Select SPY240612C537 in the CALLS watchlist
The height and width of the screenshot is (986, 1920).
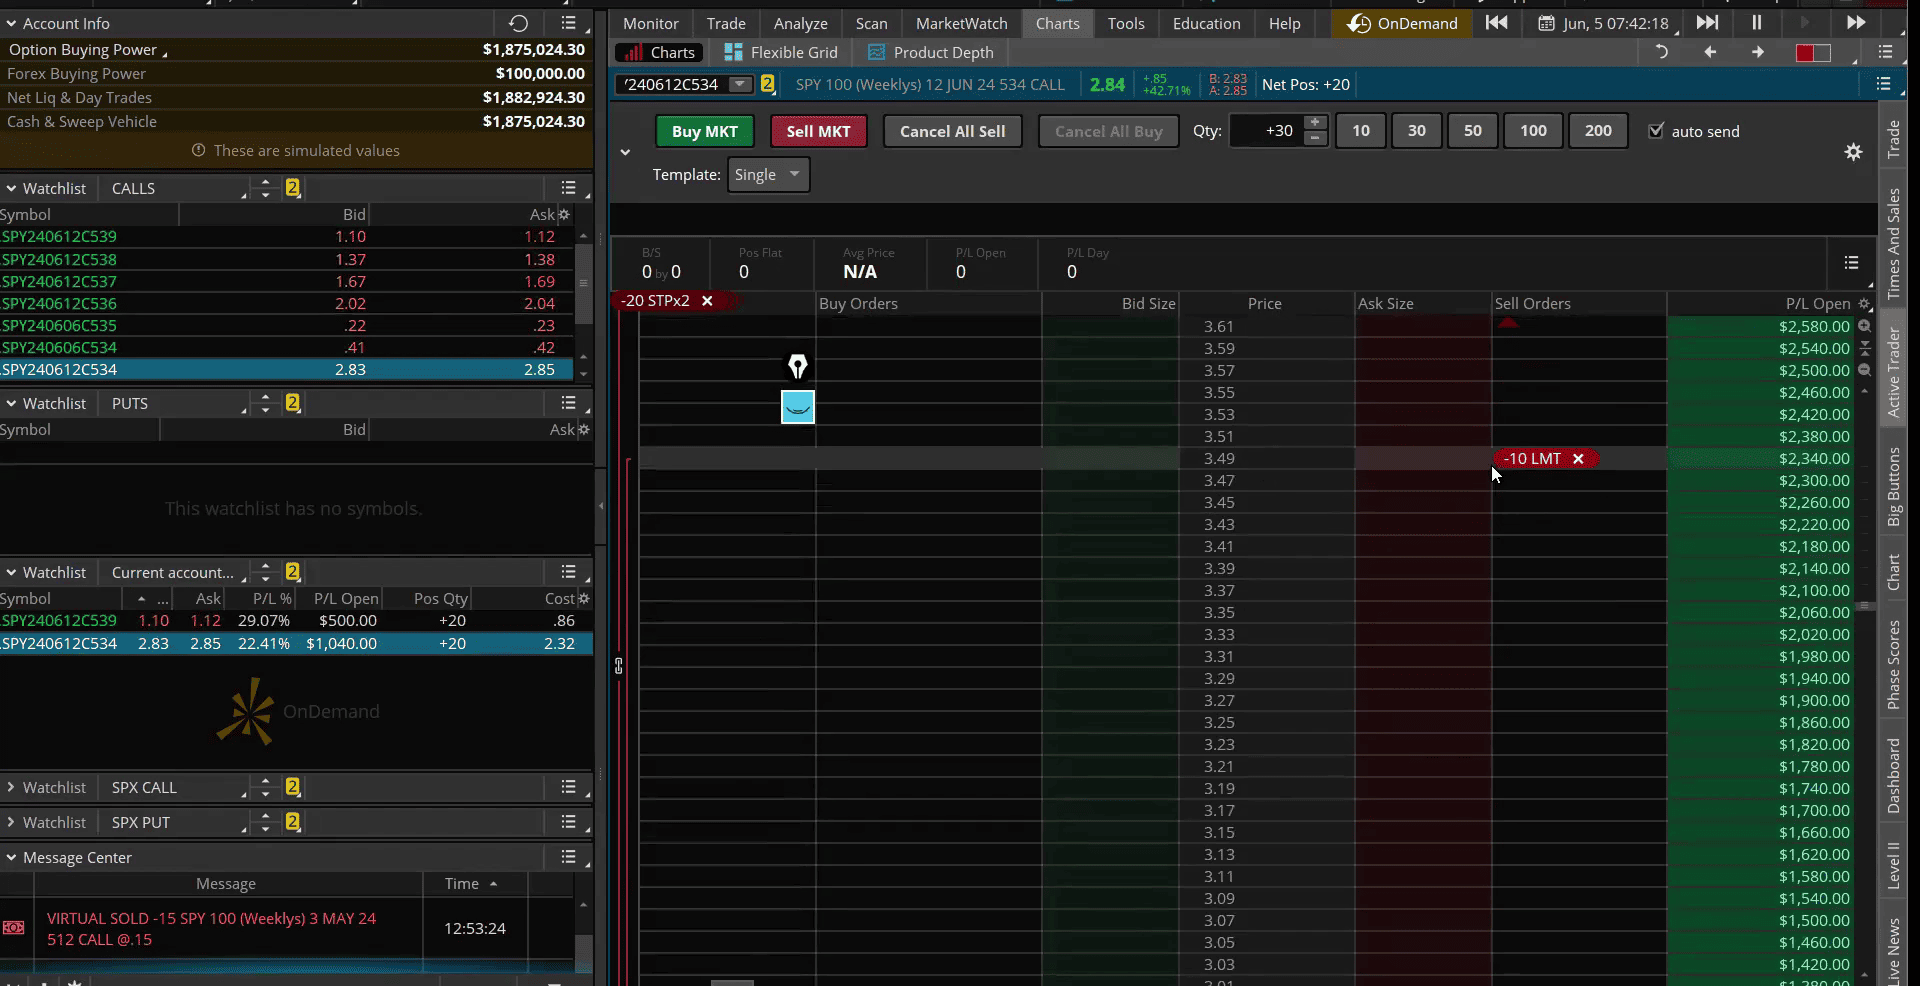pos(60,281)
